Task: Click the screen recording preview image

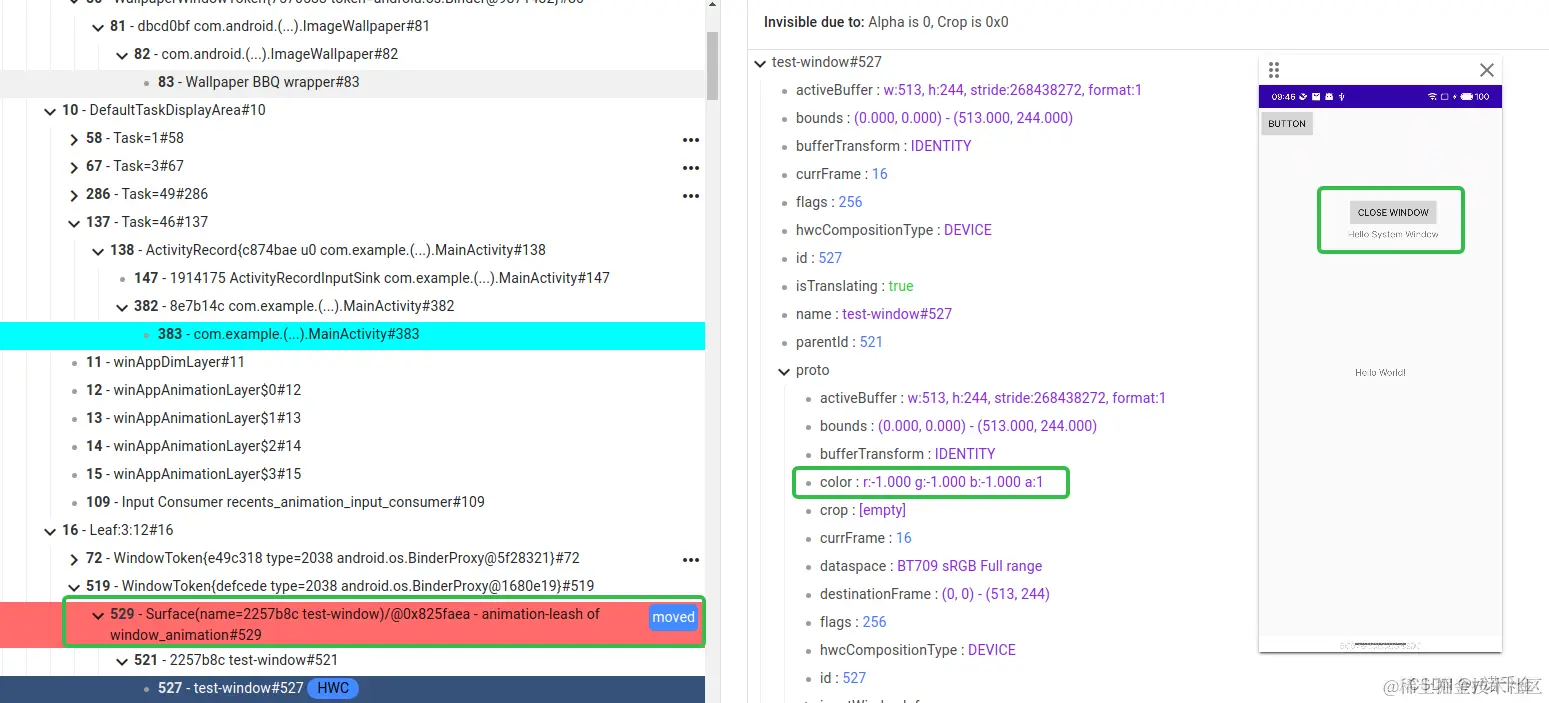Action: [1380, 368]
